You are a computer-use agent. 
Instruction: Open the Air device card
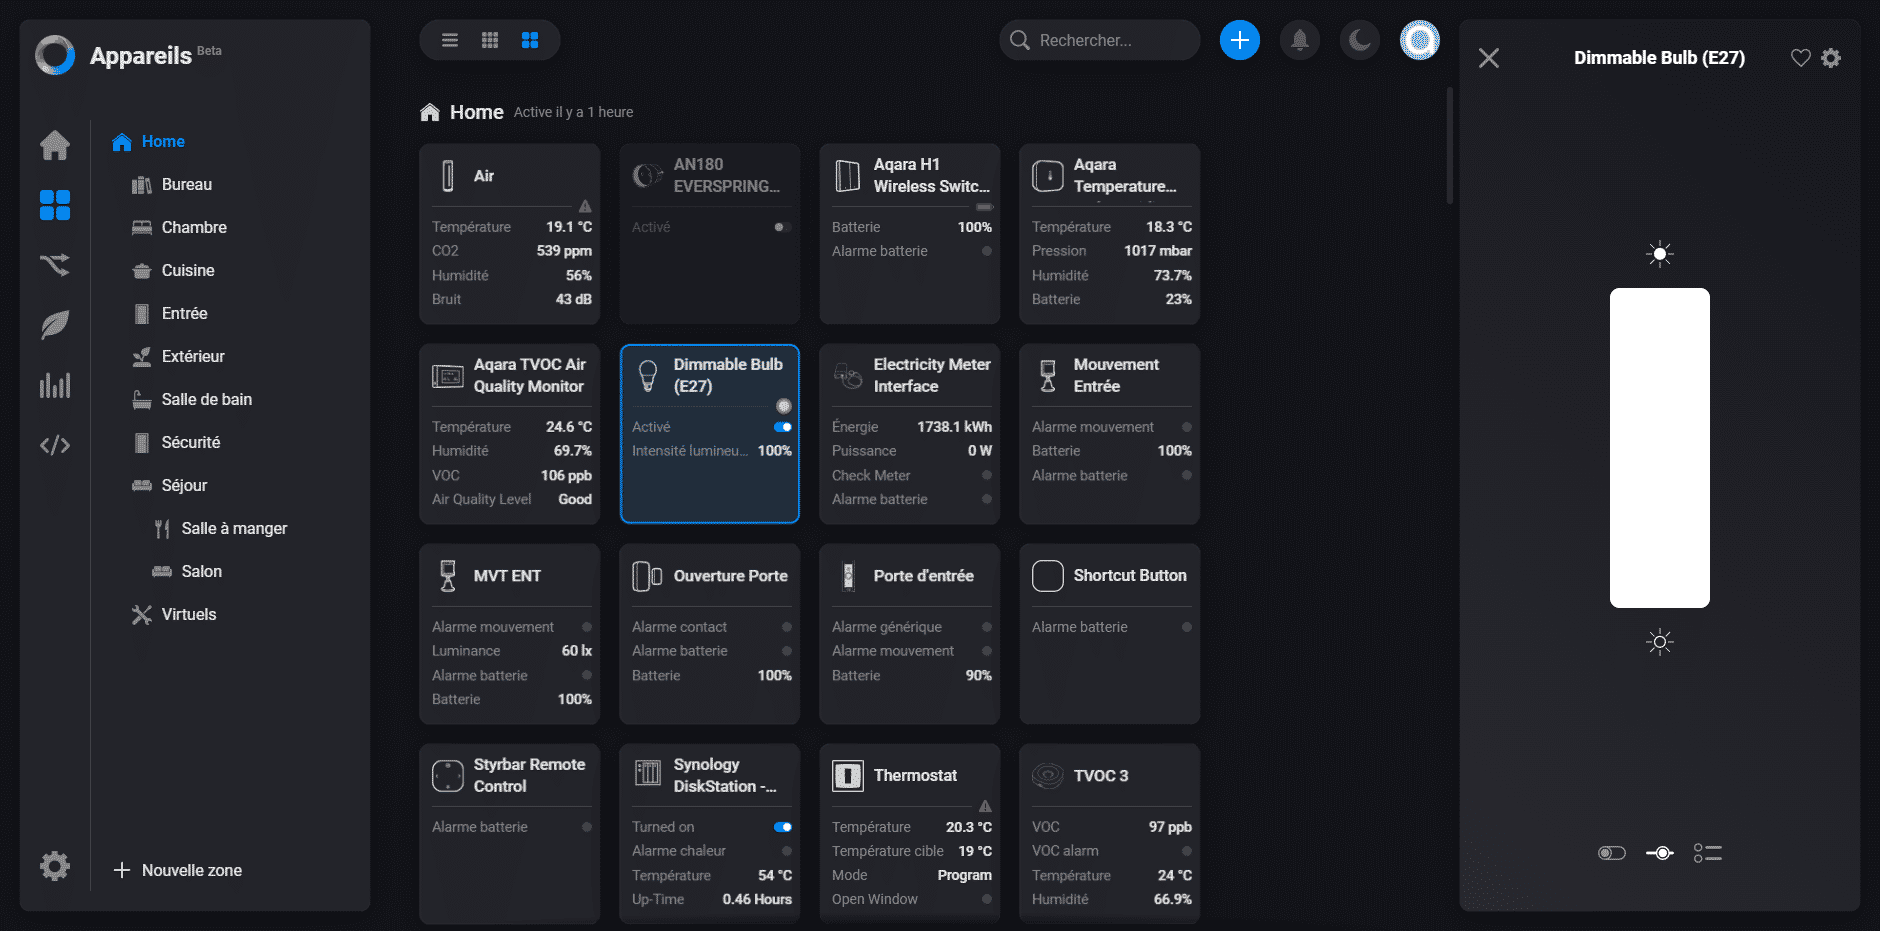click(x=510, y=234)
